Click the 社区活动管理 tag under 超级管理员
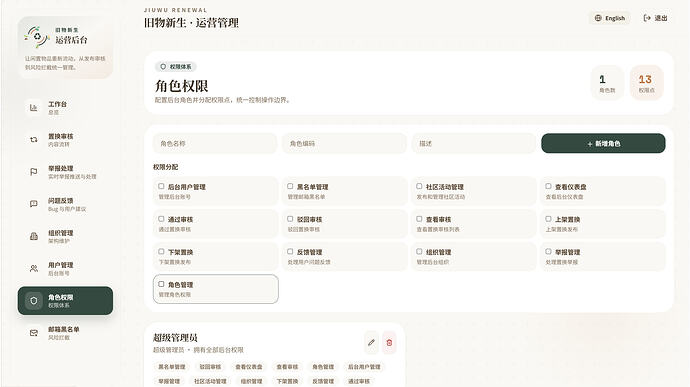The image size is (690, 387). pos(210,381)
